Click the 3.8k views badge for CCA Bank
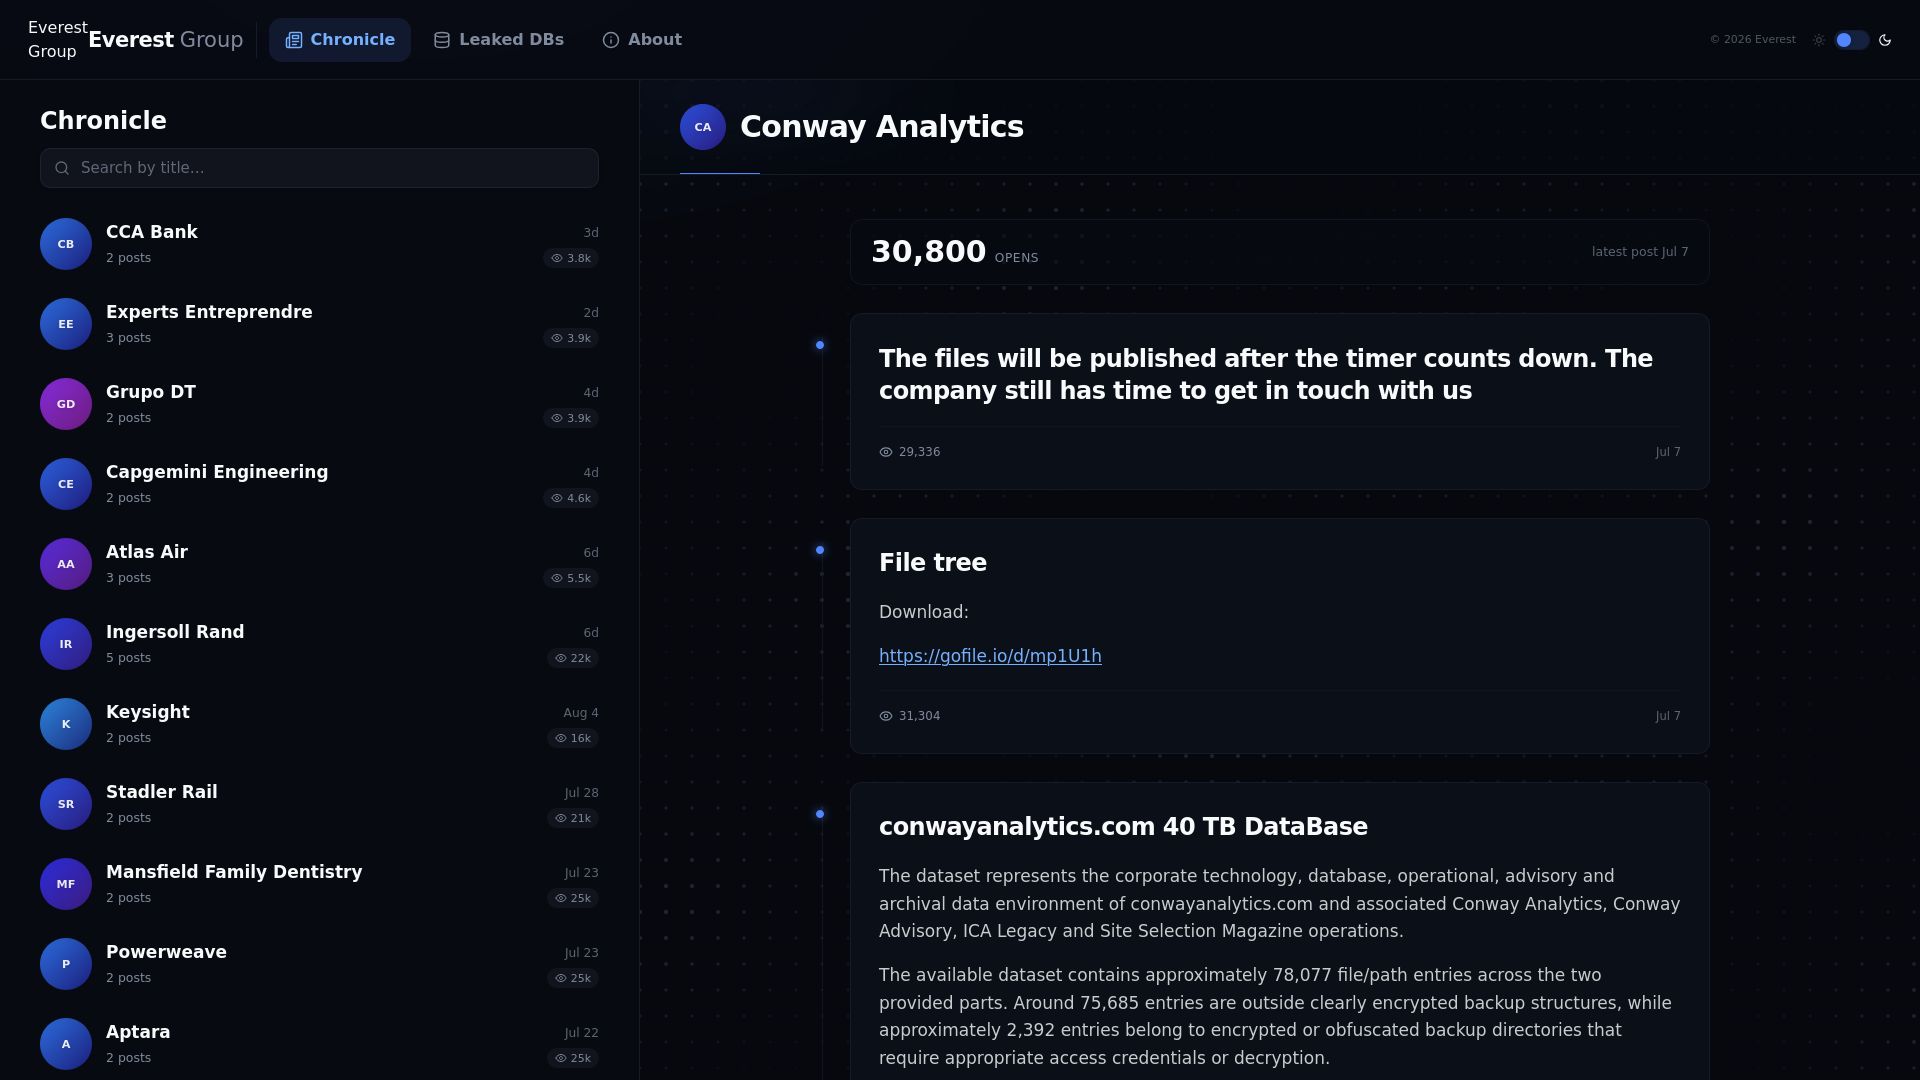Image resolution: width=1920 pixels, height=1080 pixels. tap(571, 258)
